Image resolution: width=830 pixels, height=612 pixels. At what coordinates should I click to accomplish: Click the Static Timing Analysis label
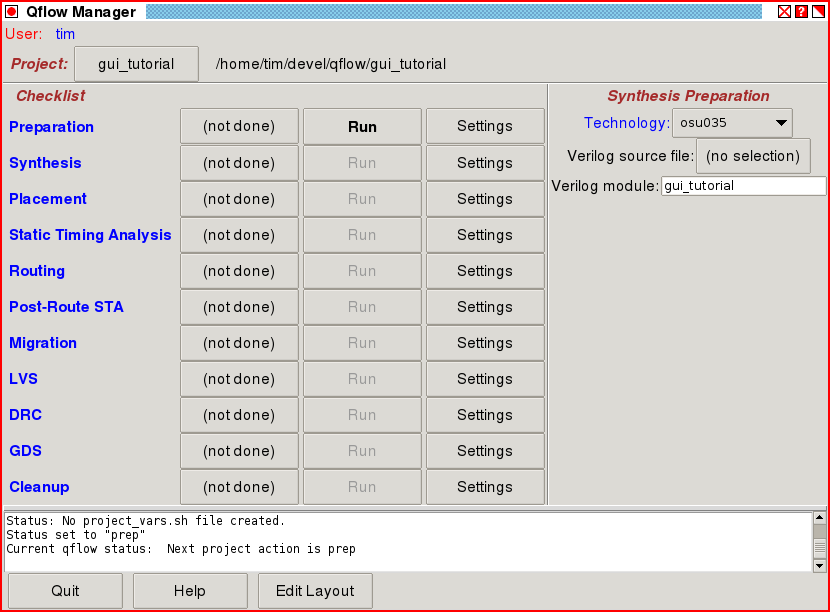point(90,235)
